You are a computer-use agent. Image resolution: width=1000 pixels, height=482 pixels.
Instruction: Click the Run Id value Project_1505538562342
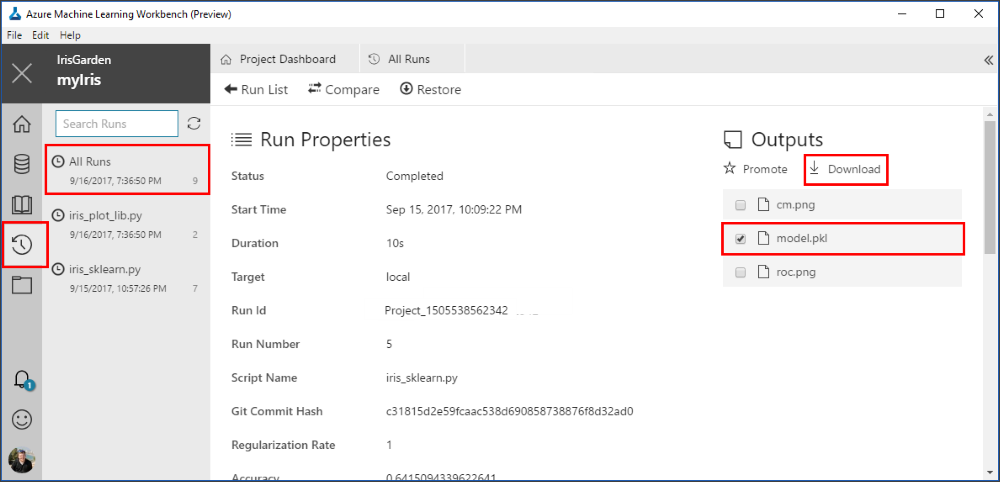pyautogui.click(x=446, y=310)
